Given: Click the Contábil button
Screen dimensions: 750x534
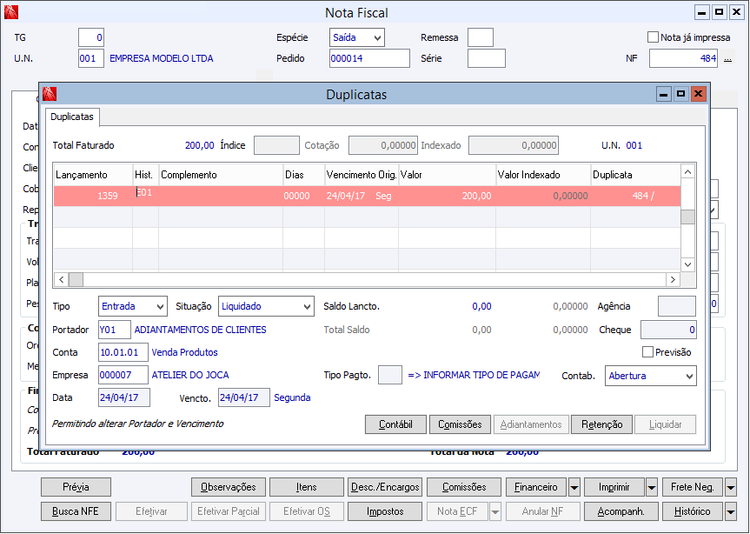Looking at the screenshot, I should coord(395,425).
